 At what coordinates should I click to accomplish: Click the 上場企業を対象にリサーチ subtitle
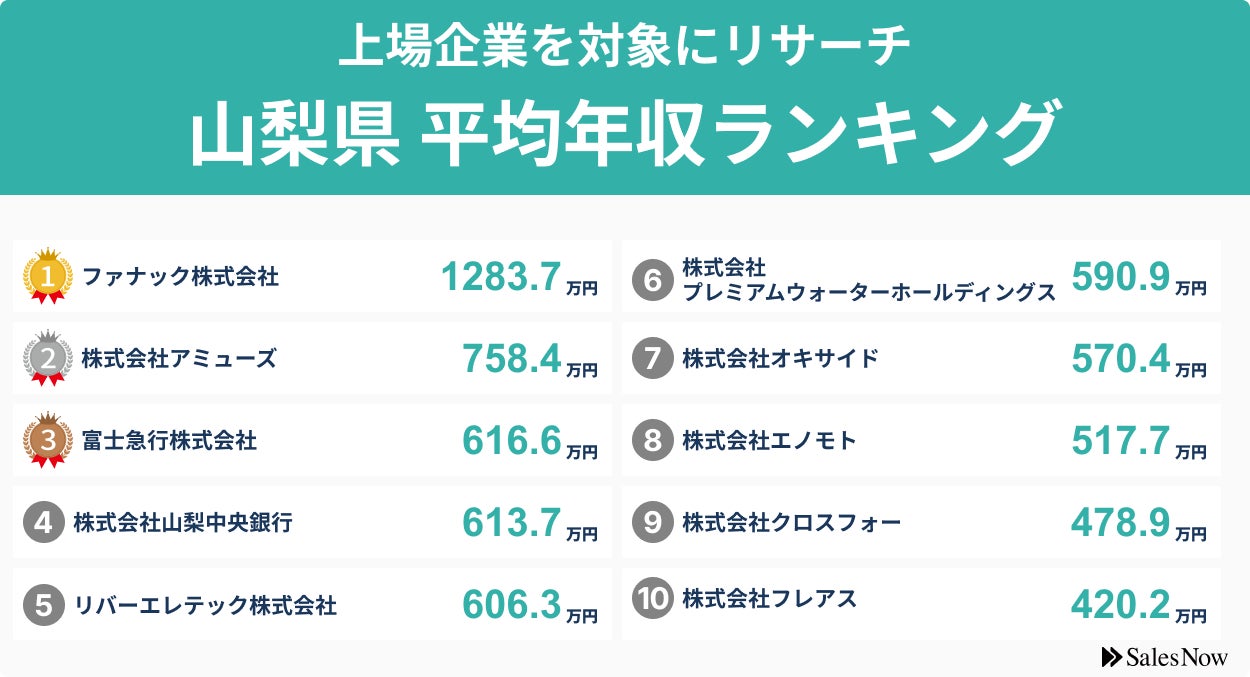pos(624,48)
